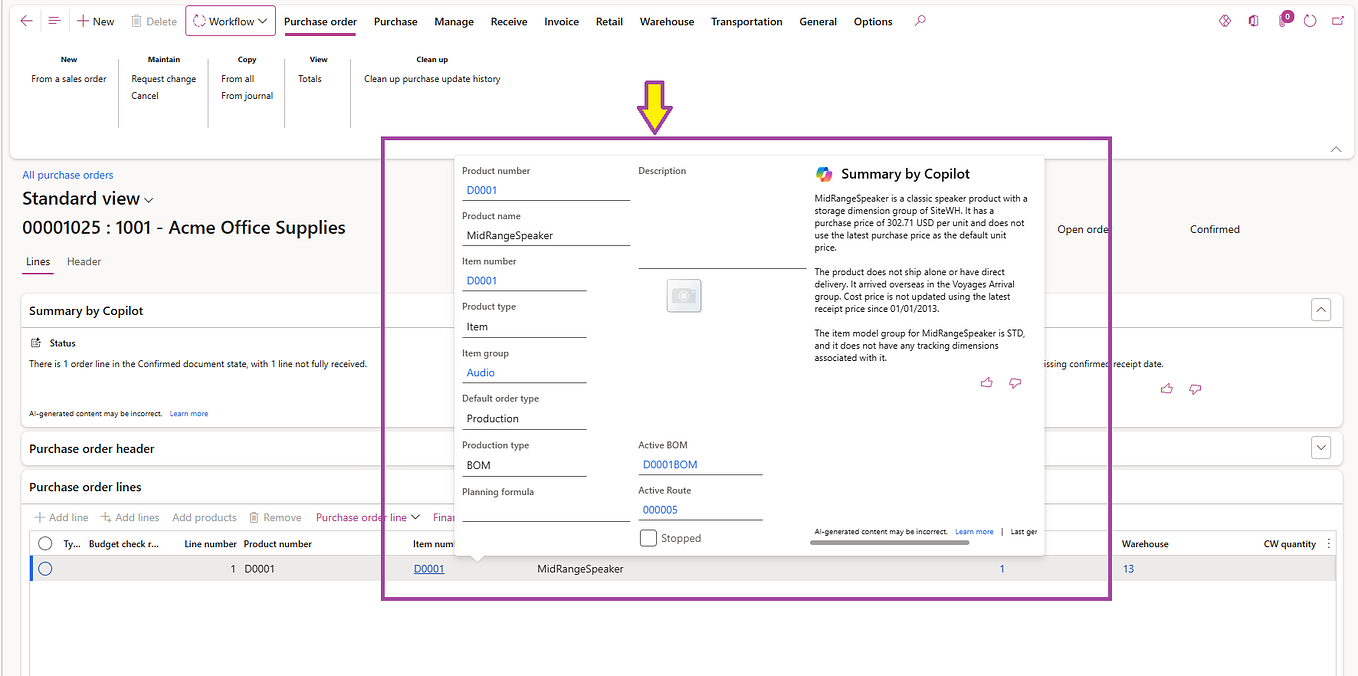Select the purchase order line row radio button
The width and height of the screenshot is (1358, 676).
coord(44,568)
